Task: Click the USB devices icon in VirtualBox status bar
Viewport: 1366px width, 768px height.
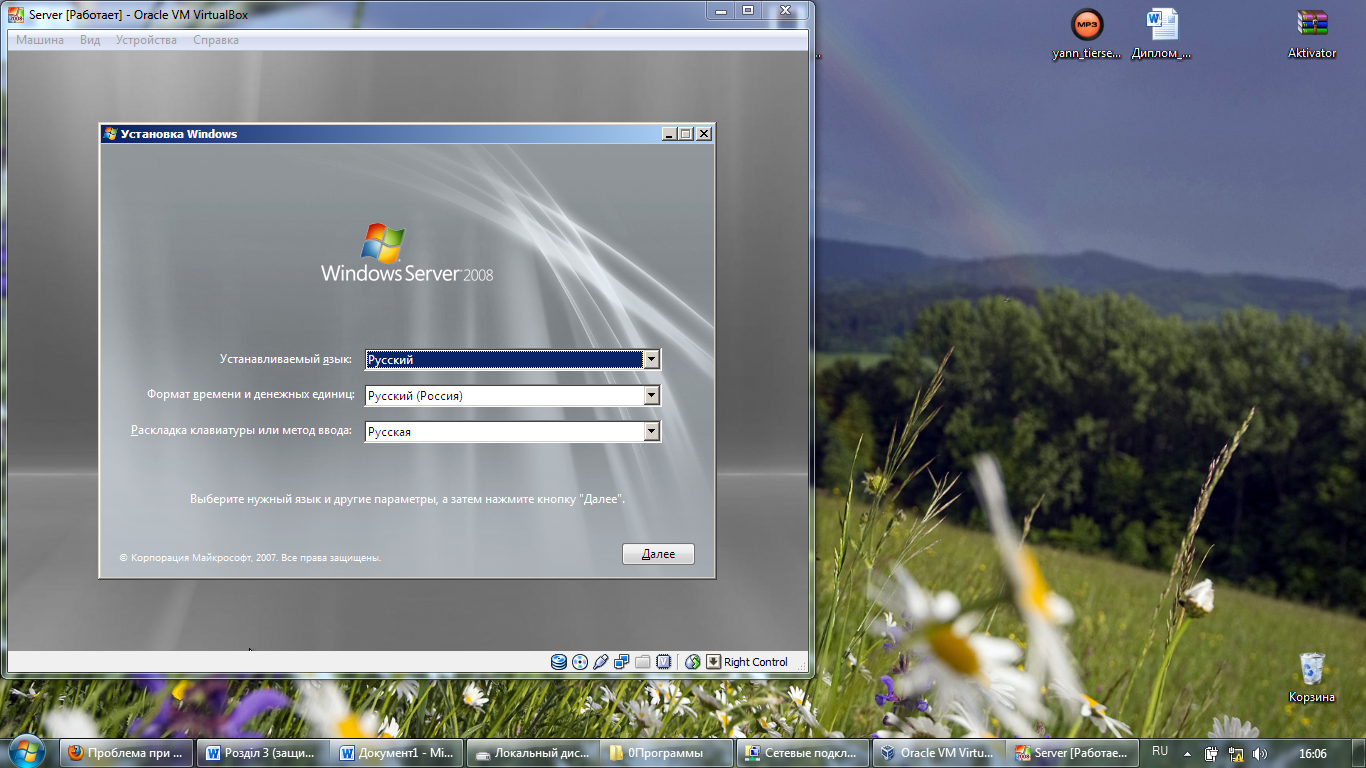Action: (x=600, y=662)
